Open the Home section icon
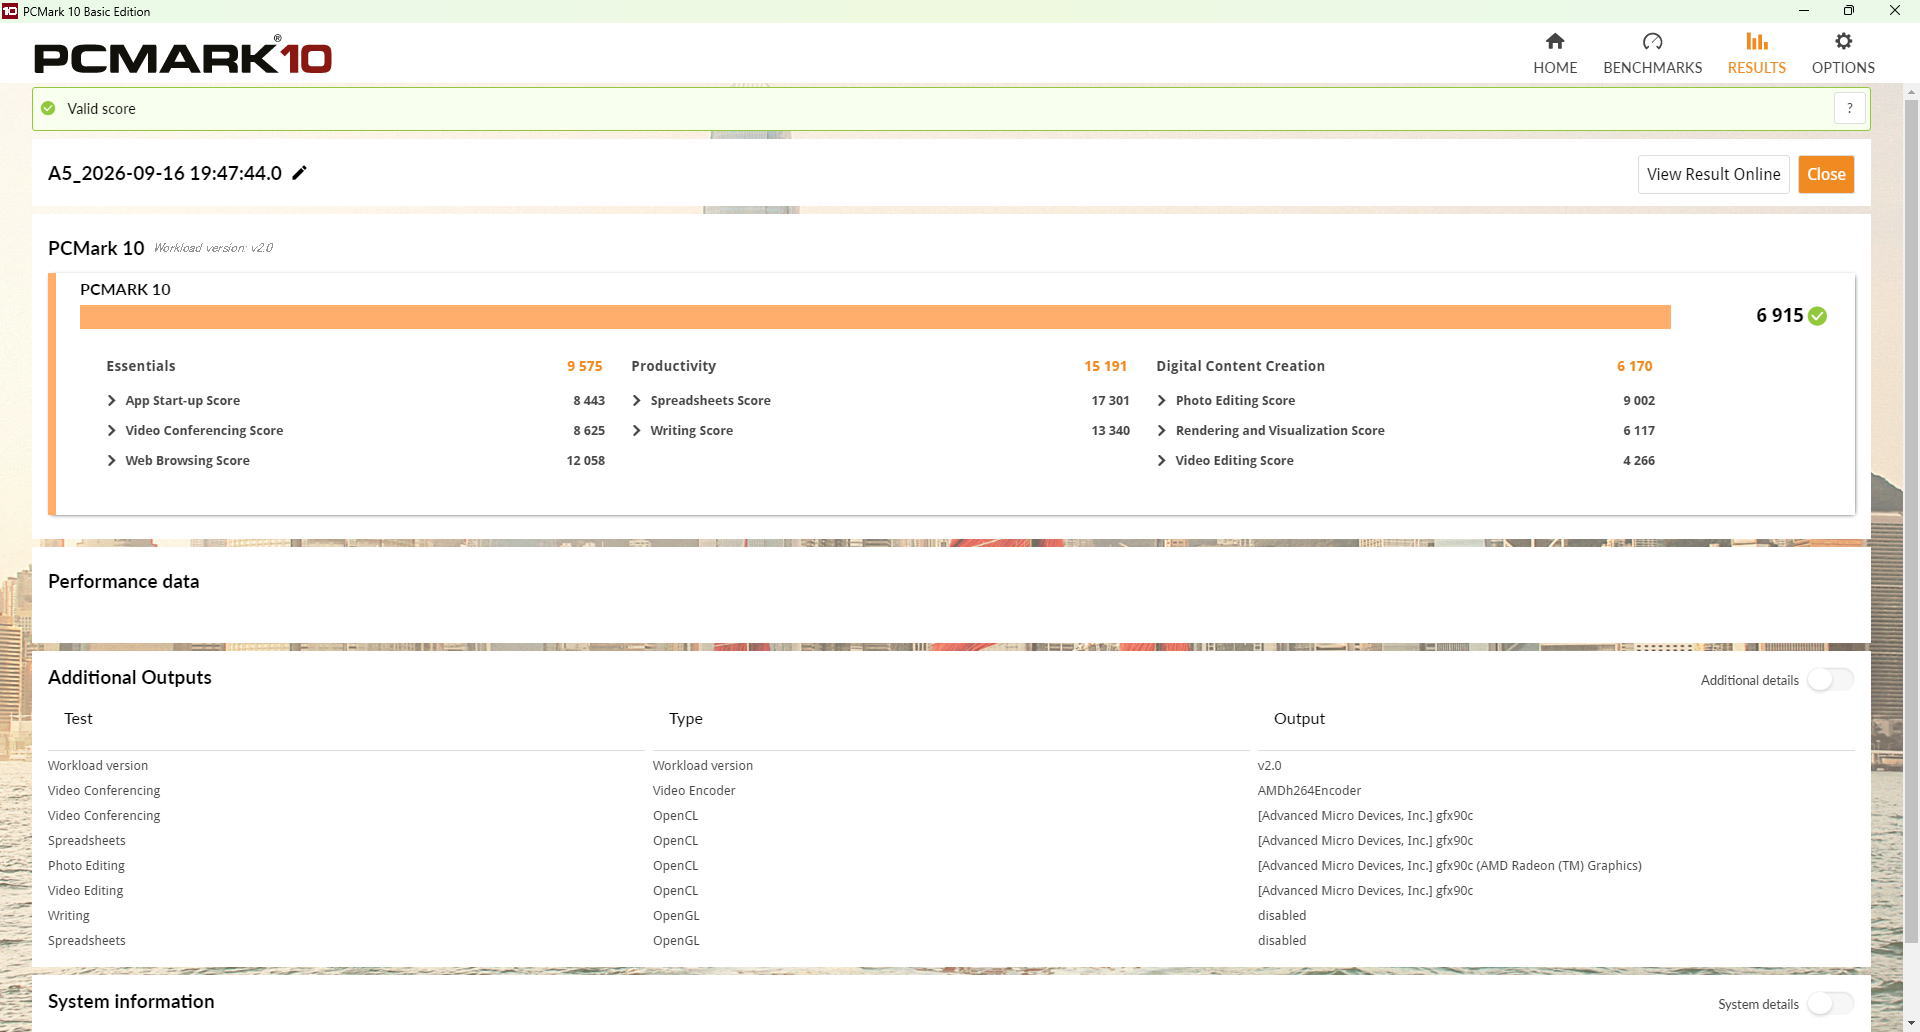The height and width of the screenshot is (1032, 1920). 1554,41
